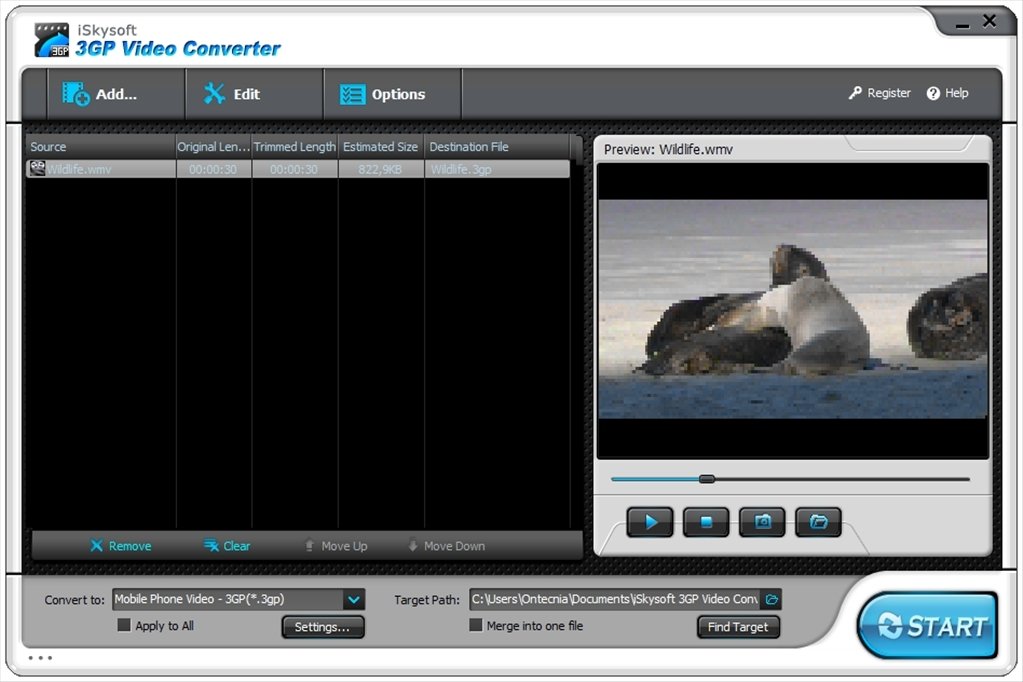The width and height of the screenshot is (1023, 682).
Task: Click the Trimmed Length column header
Action: click(x=295, y=147)
